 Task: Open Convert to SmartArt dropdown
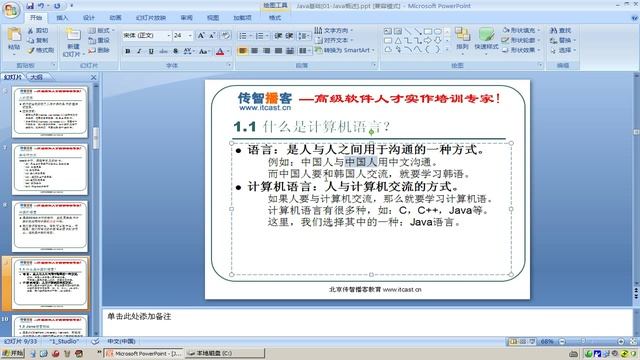(345, 50)
